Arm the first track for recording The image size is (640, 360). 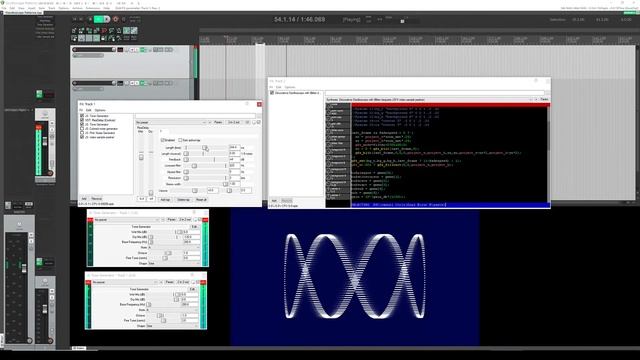point(75,50)
